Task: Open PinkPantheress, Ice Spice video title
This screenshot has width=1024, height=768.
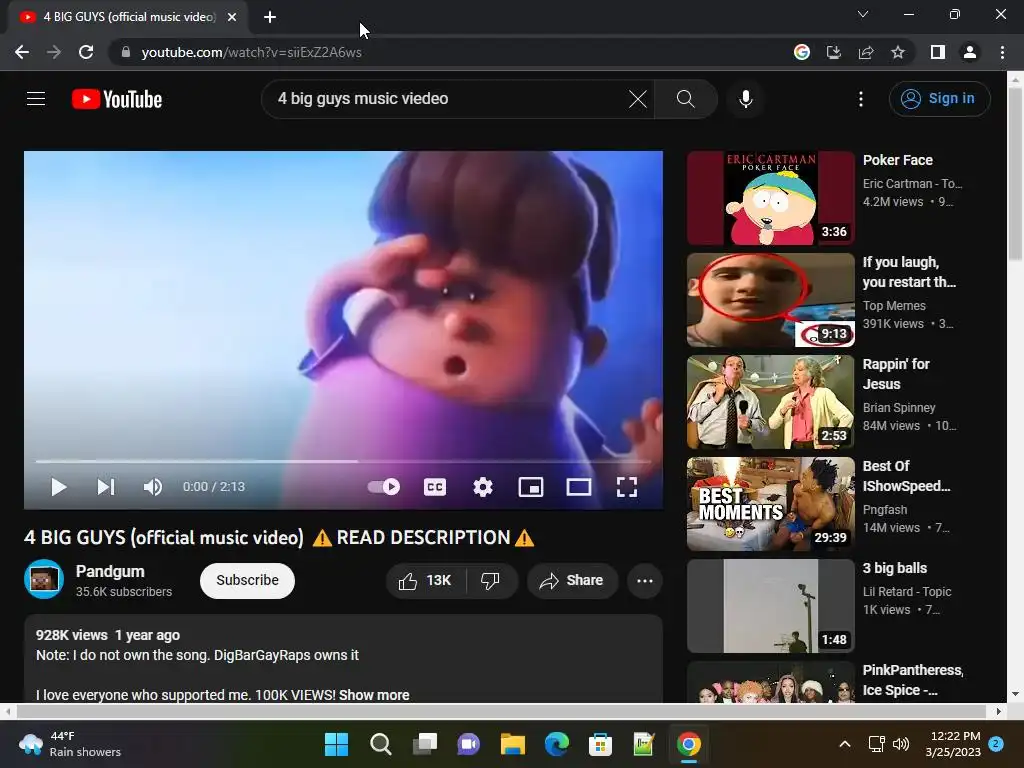Action: (x=913, y=680)
